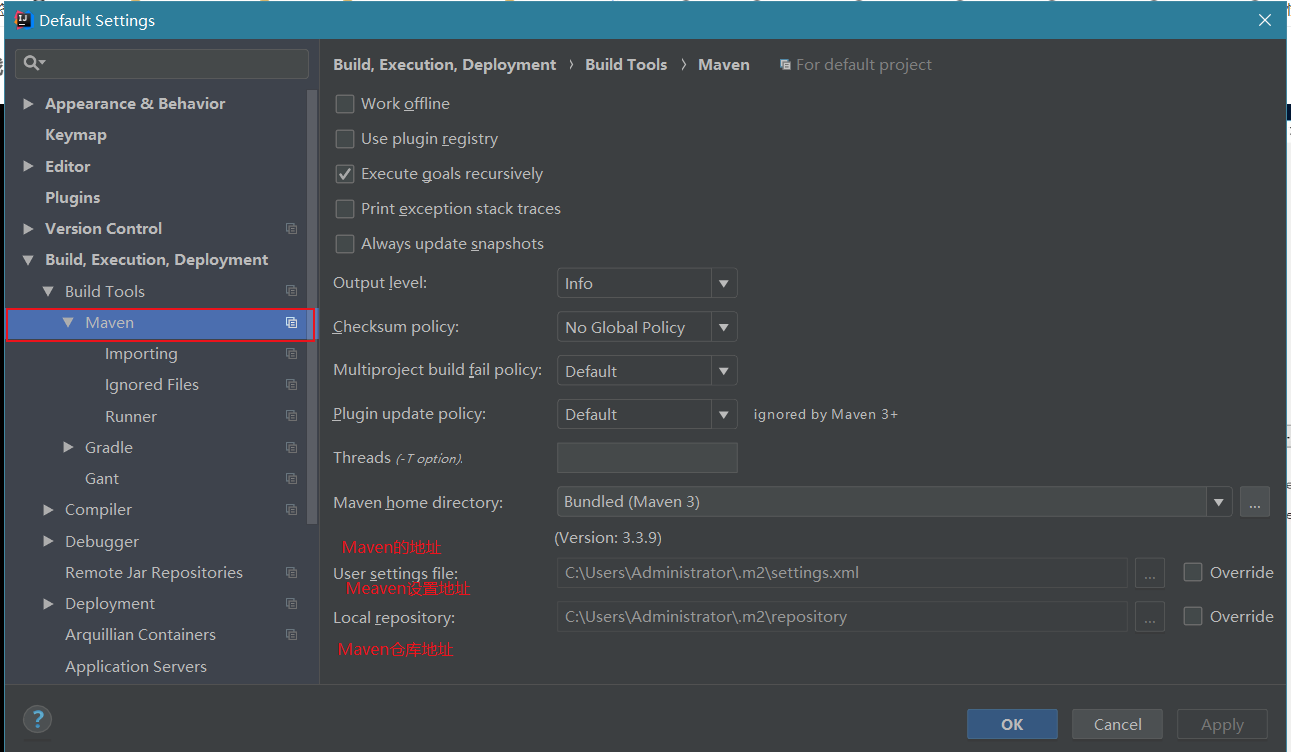Enable Always update snapshots
This screenshot has width=1291, height=752.
point(345,244)
